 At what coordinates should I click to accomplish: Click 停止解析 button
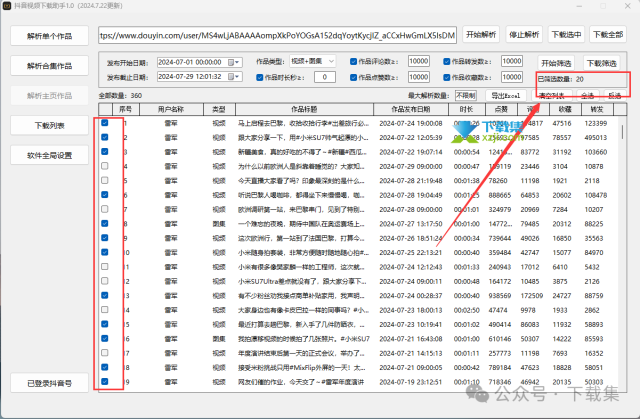pyautogui.click(x=524, y=35)
